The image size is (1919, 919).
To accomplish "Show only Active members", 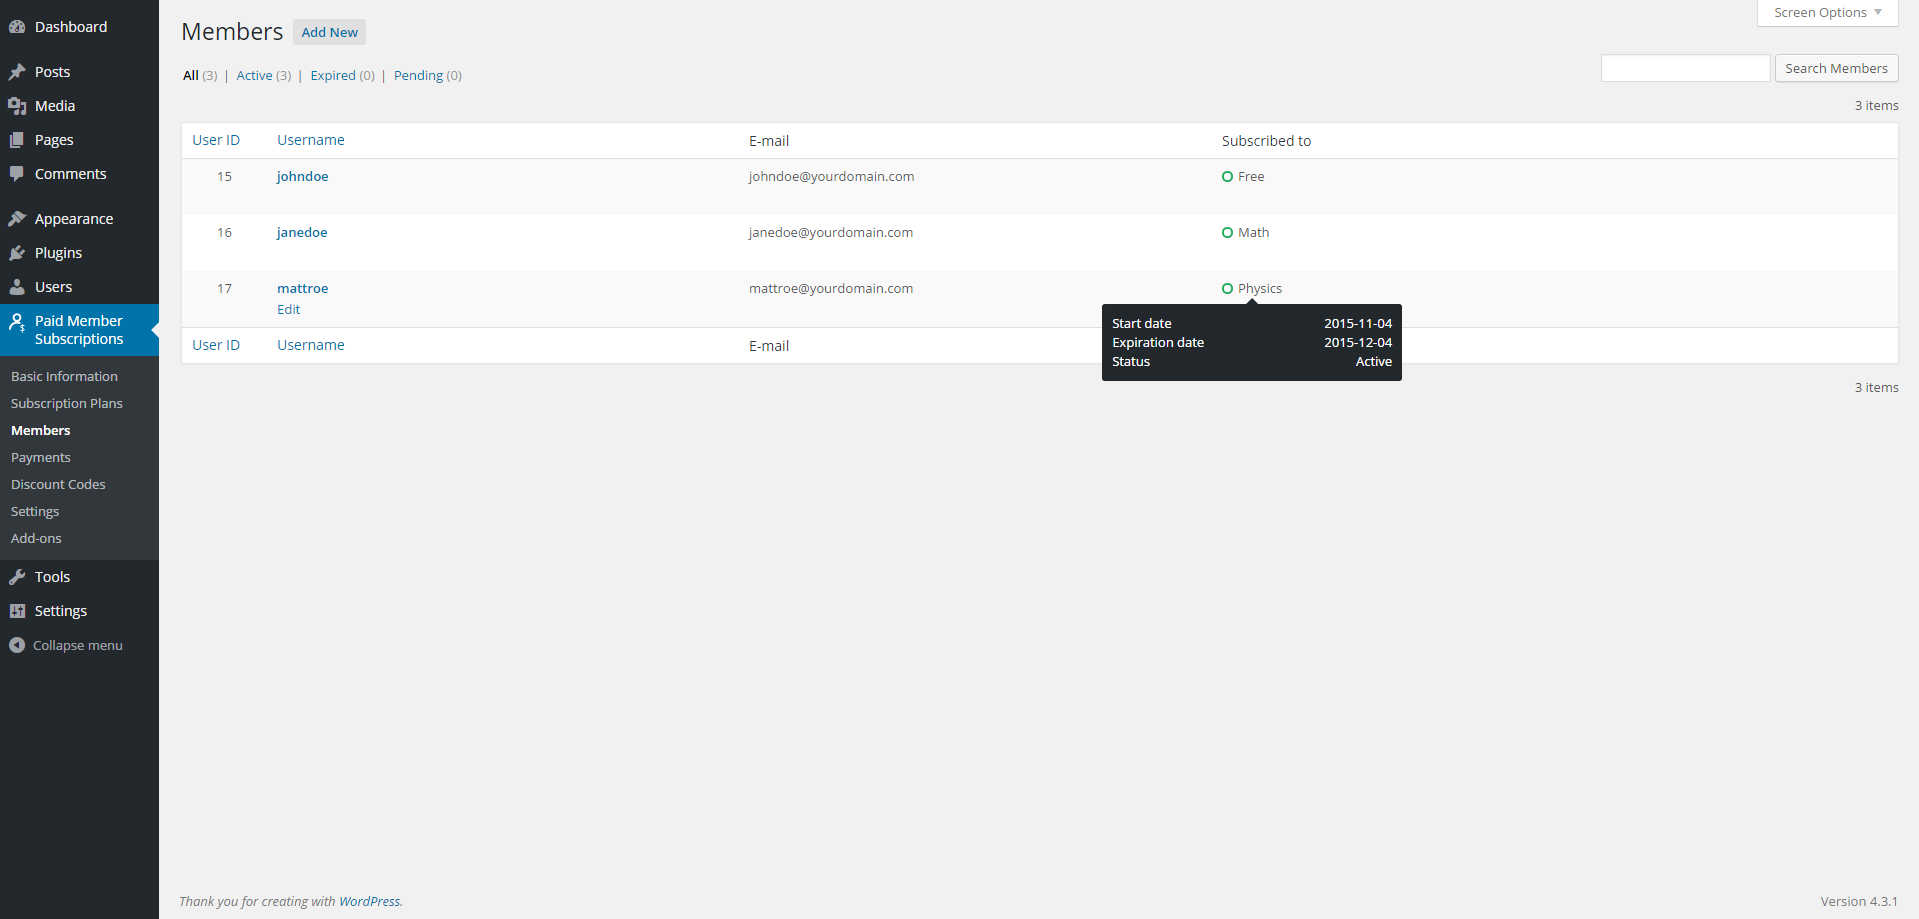I will (x=254, y=75).
